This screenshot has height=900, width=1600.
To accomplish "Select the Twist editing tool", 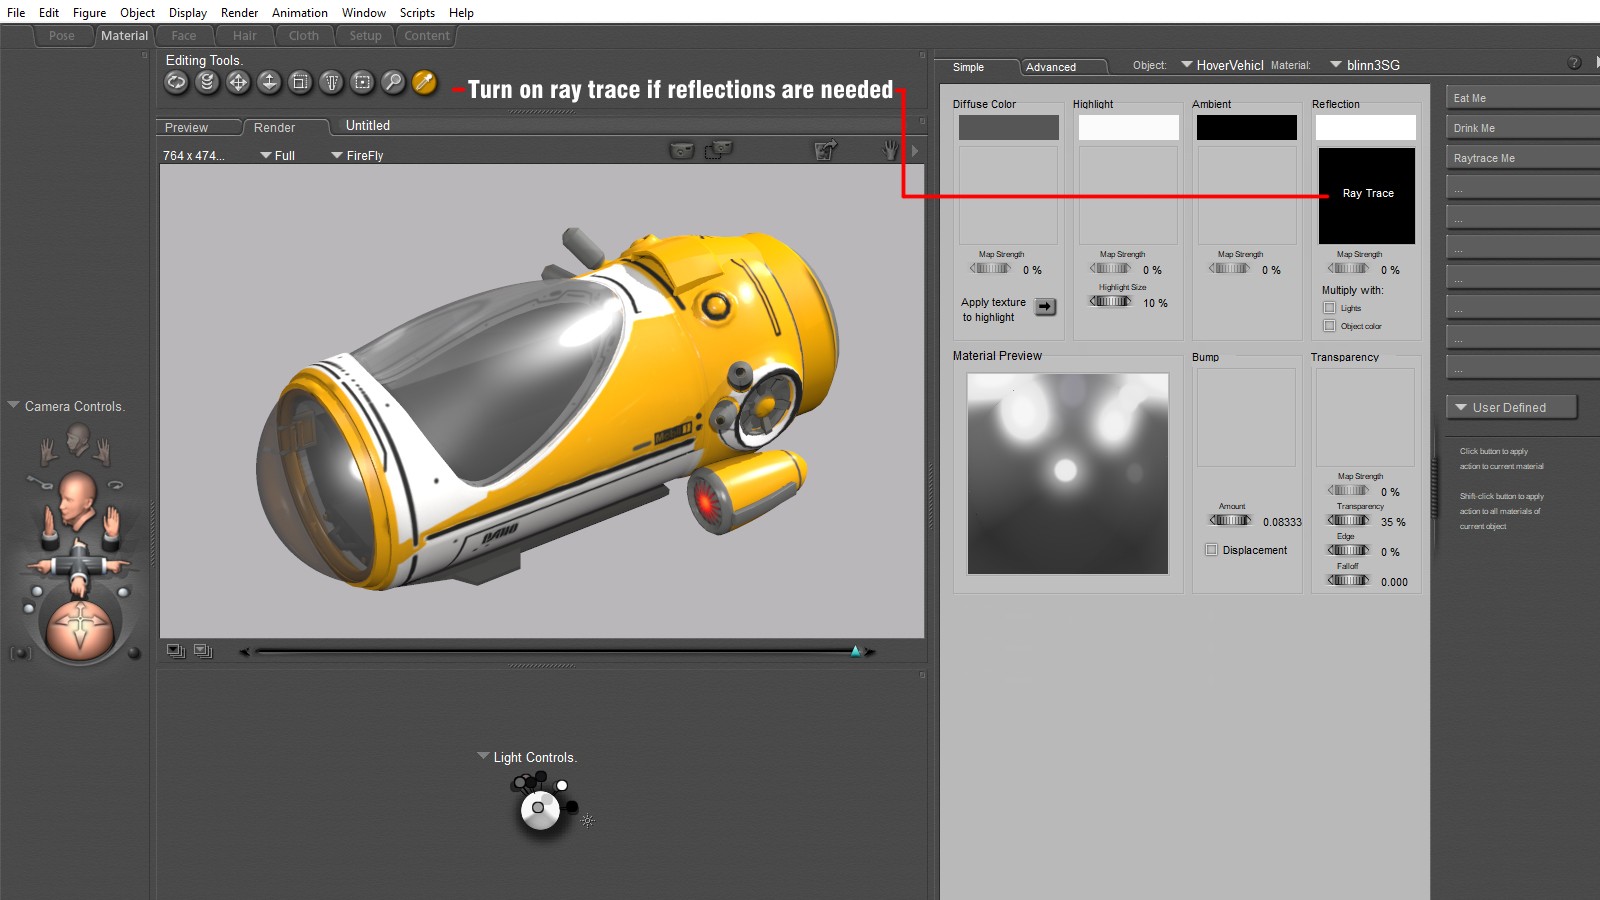I will [x=207, y=83].
